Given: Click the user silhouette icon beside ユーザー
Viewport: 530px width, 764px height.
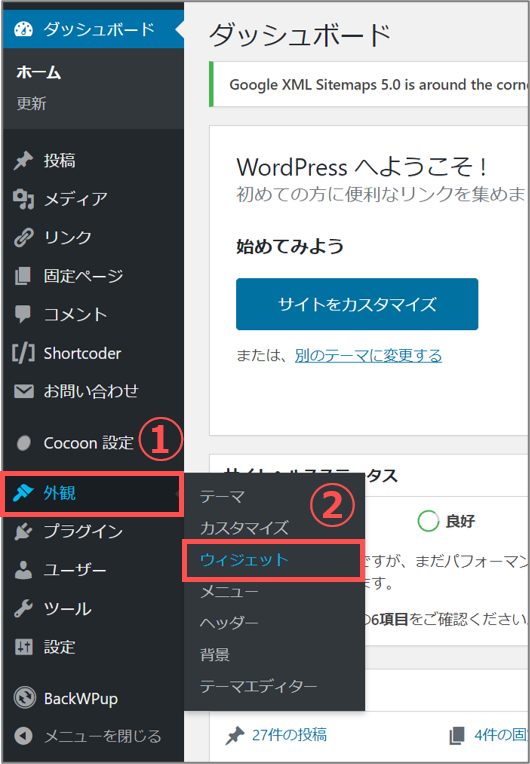Looking at the screenshot, I should 23,570.
